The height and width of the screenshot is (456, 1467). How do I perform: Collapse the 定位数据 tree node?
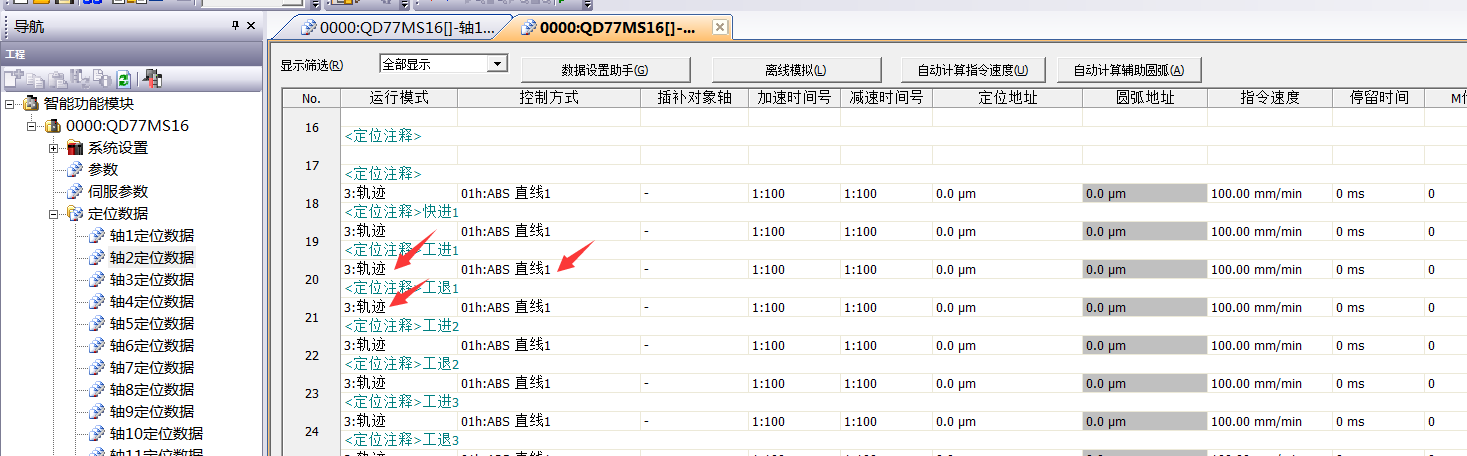(x=54, y=214)
